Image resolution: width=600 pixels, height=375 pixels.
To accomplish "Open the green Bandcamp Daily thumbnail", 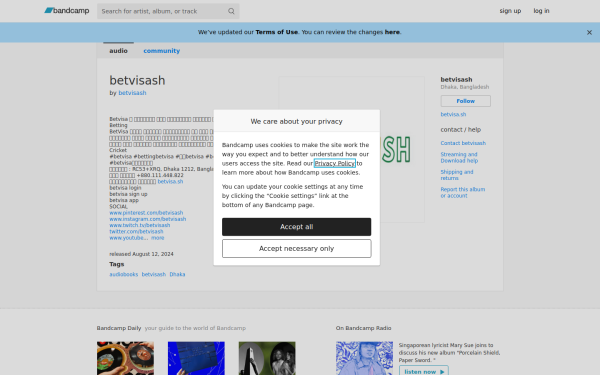I will pyautogui.click(x=267, y=358).
